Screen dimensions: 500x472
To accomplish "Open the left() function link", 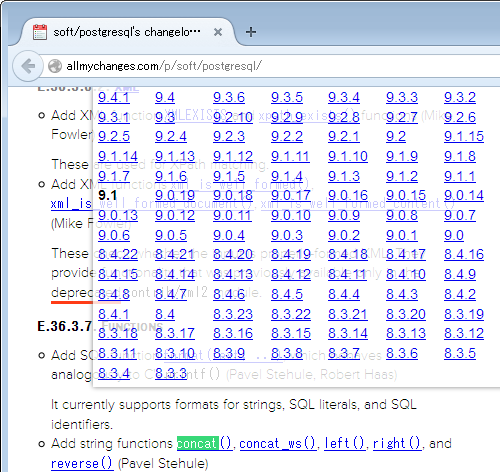I will 345,444.
